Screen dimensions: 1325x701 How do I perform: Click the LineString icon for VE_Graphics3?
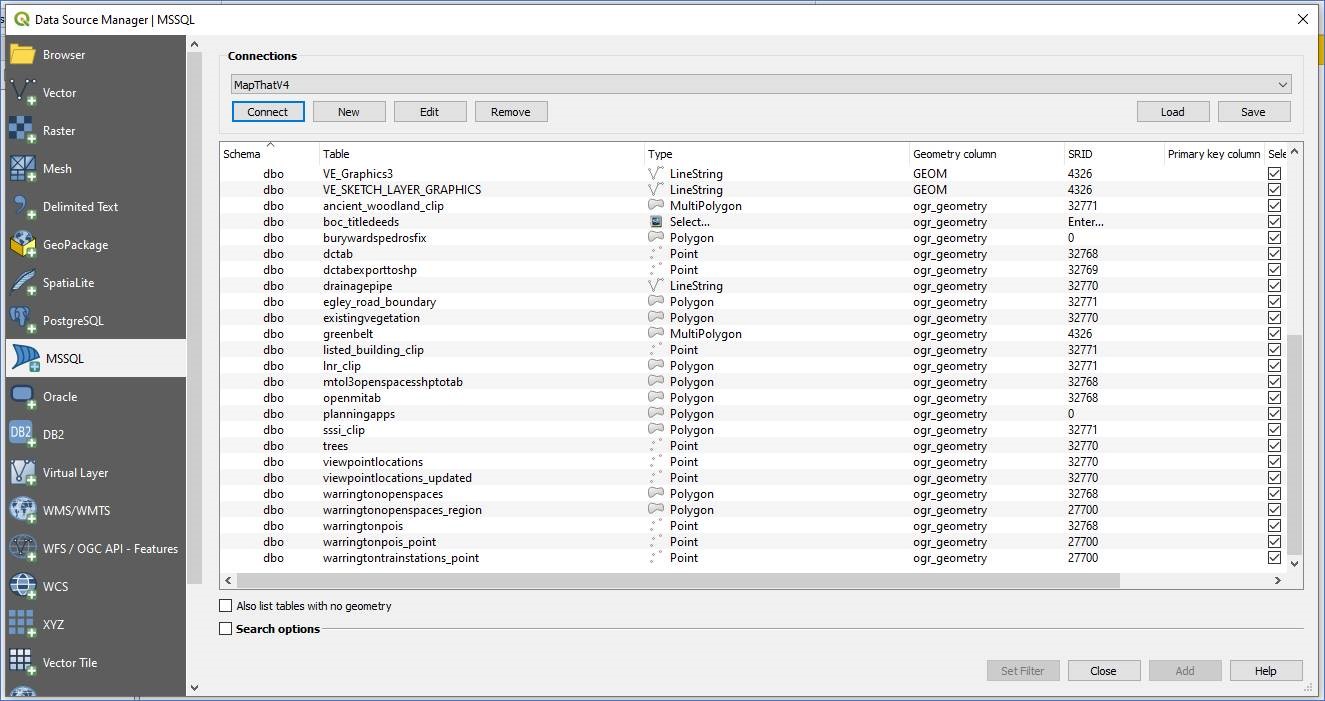tap(656, 174)
